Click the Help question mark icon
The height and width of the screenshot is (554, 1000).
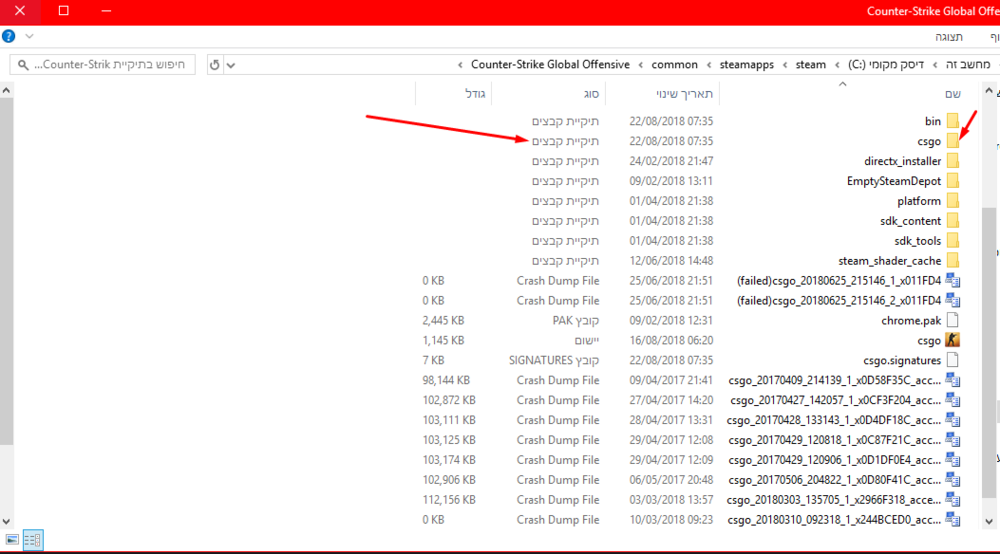(9, 36)
